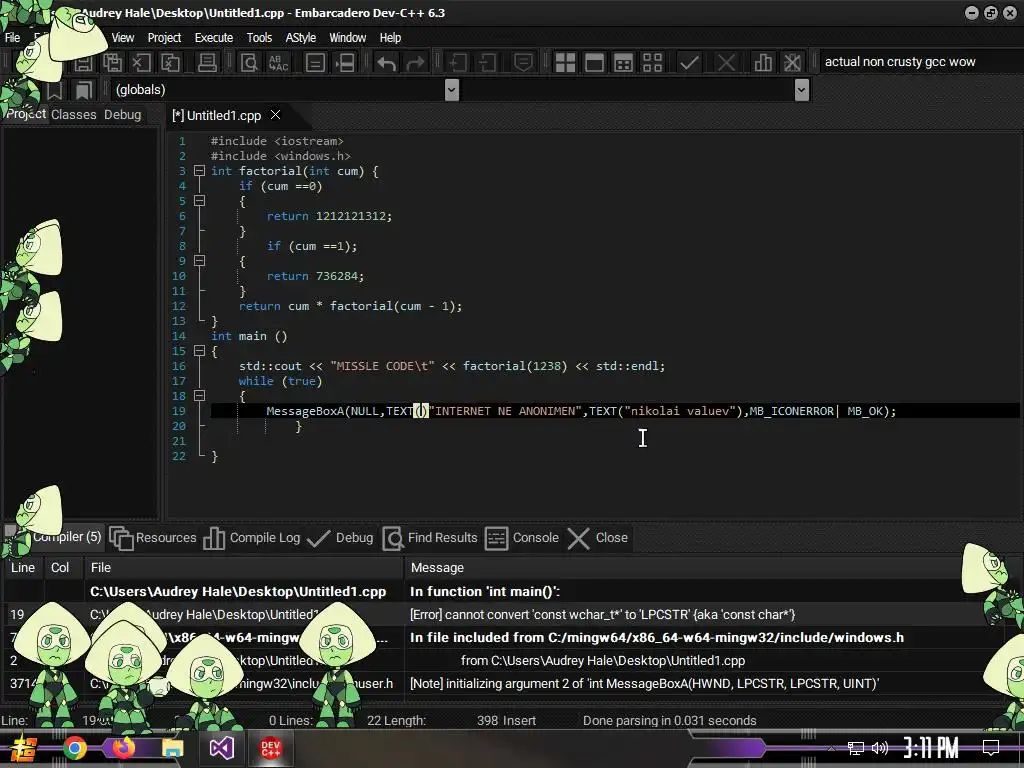Switch to the Classes side panel tab
1024x768 pixels.
click(x=74, y=115)
